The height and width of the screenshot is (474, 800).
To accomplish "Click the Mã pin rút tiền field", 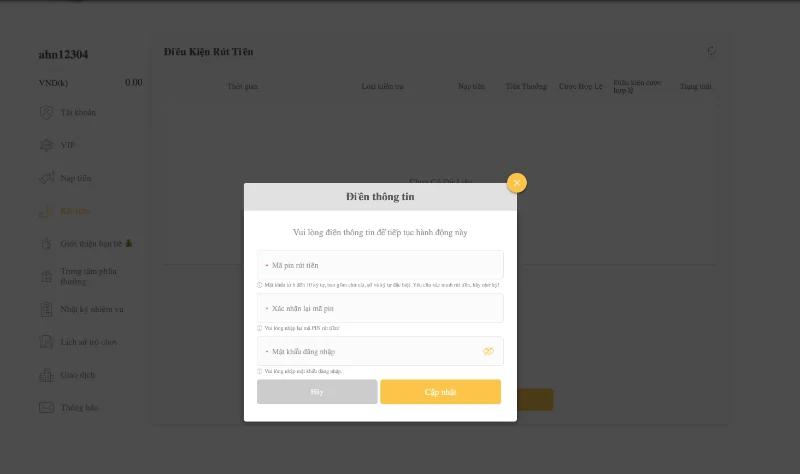I will pos(380,265).
